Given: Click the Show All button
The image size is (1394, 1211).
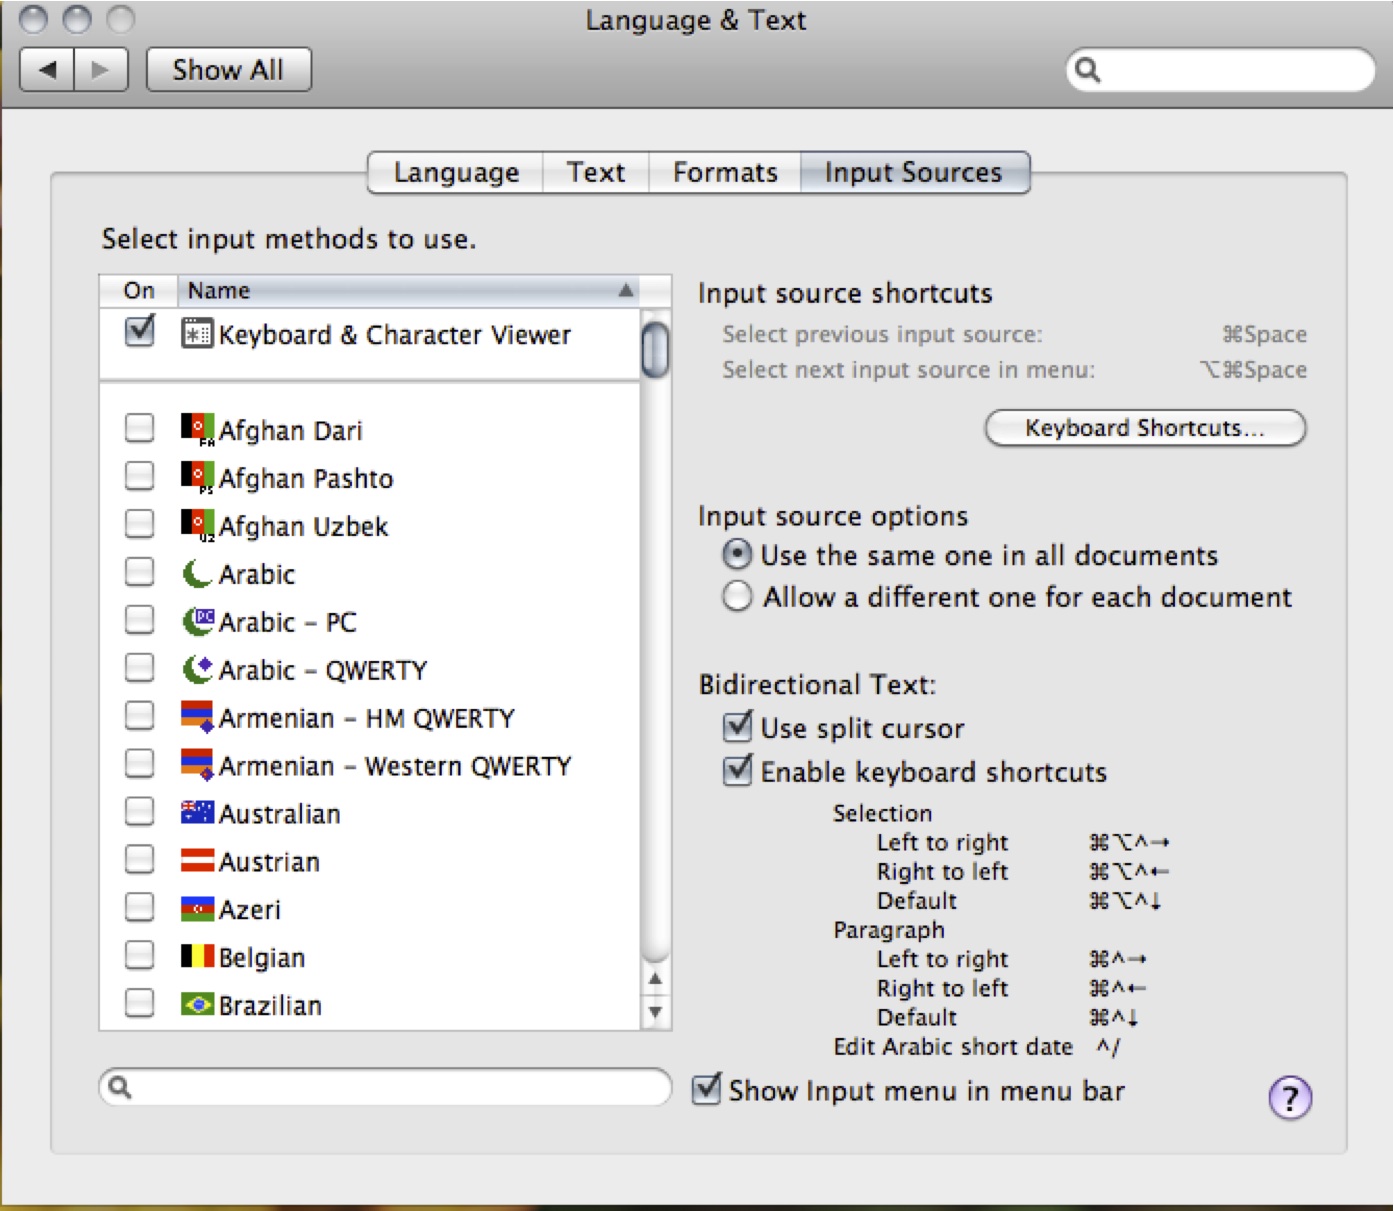Looking at the screenshot, I should click(228, 70).
